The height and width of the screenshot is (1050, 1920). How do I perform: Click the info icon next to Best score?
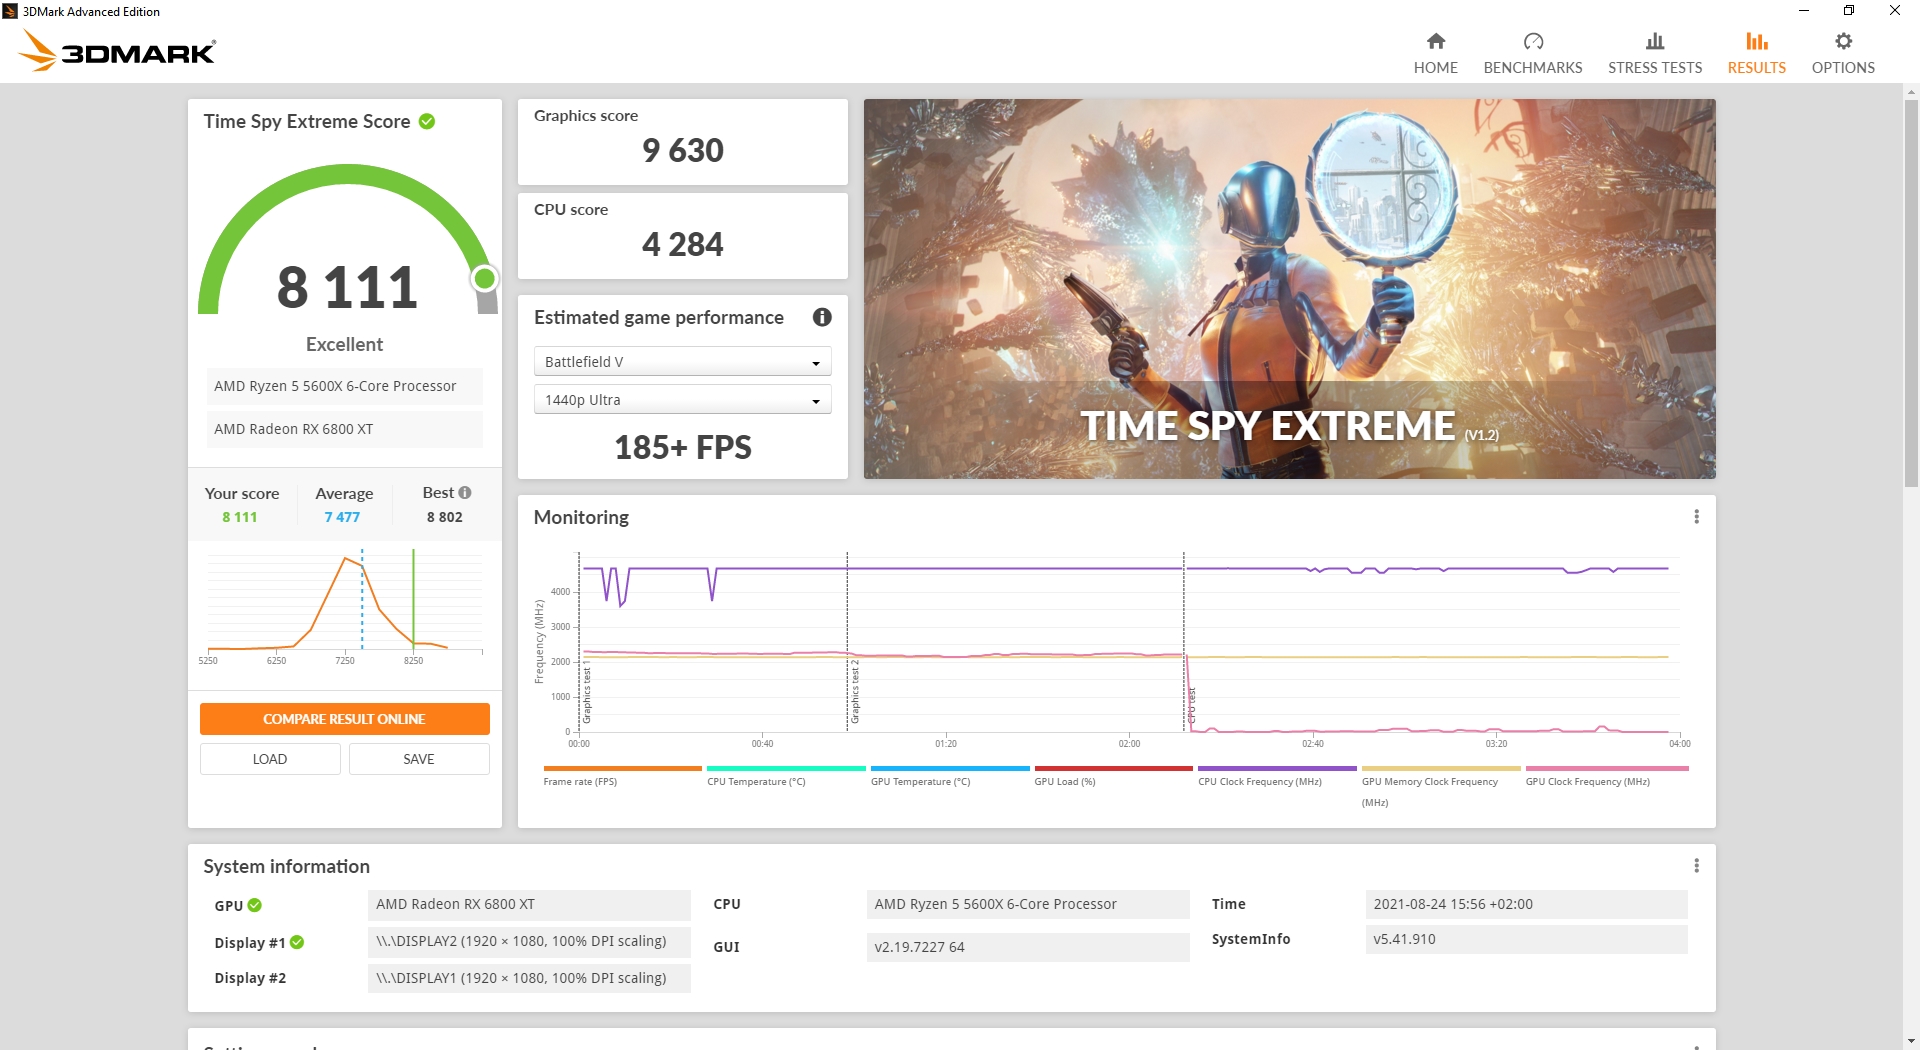(x=465, y=493)
